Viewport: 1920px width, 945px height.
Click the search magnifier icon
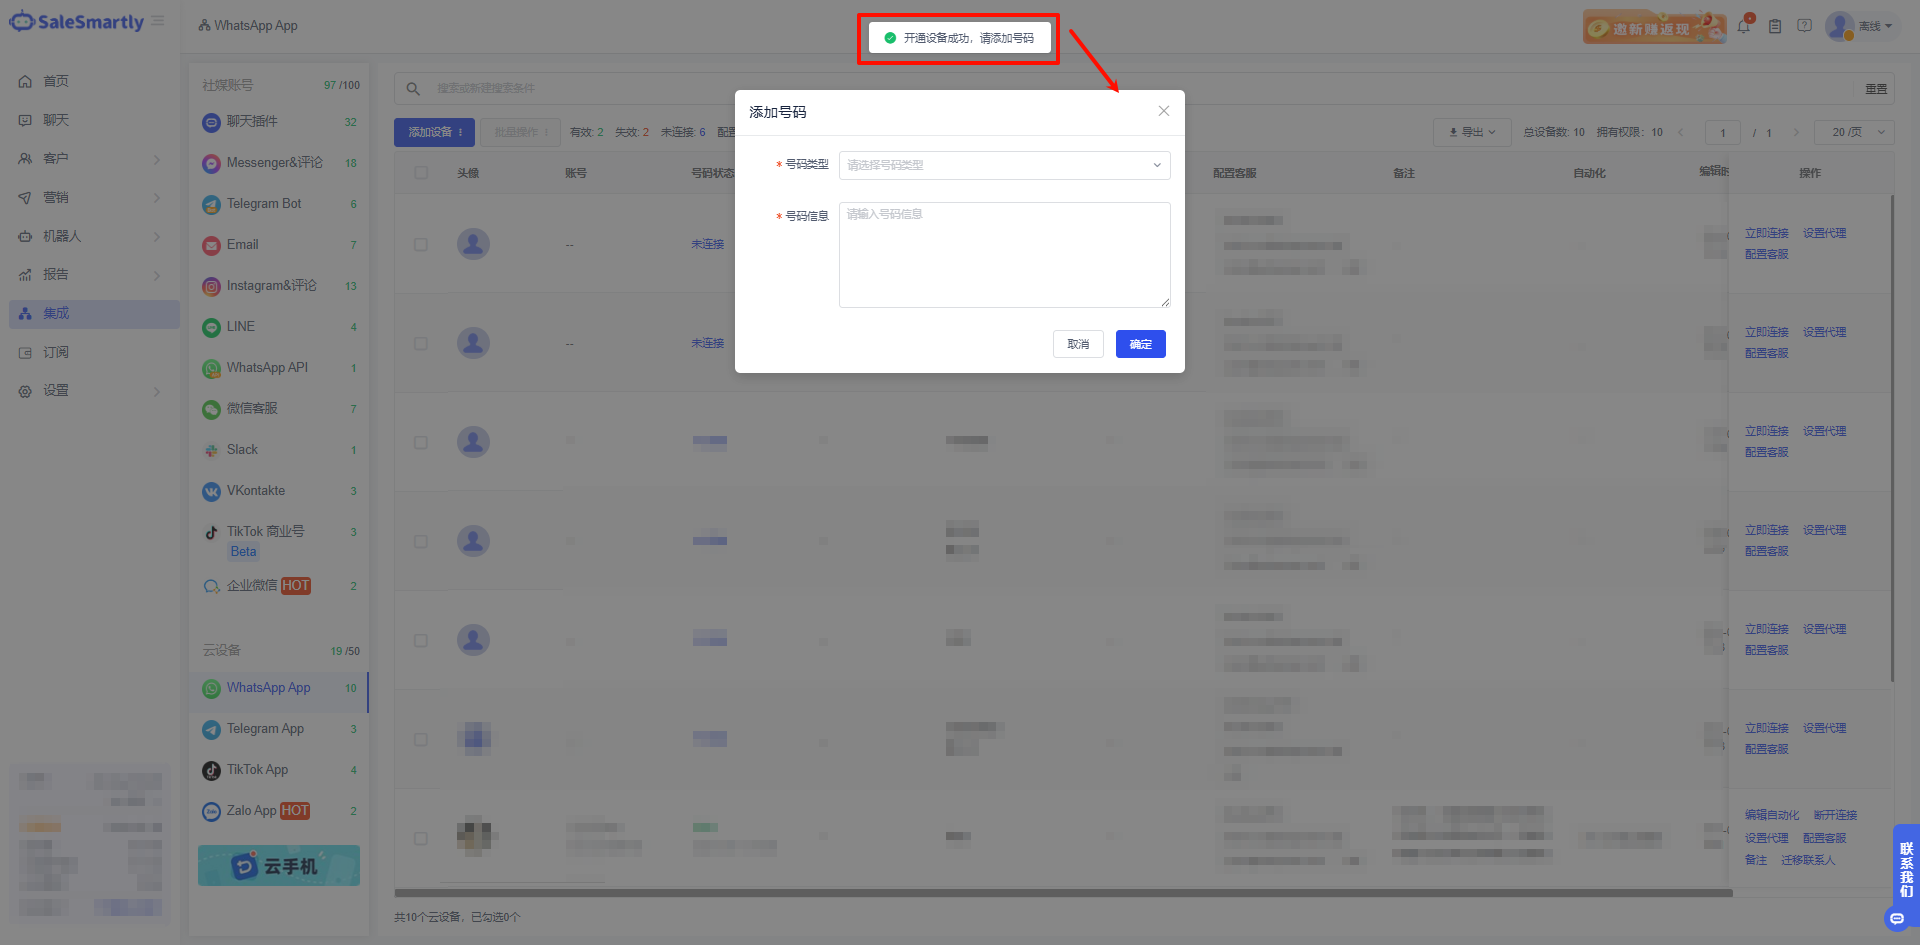pyautogui.click(x=413, y=89)
